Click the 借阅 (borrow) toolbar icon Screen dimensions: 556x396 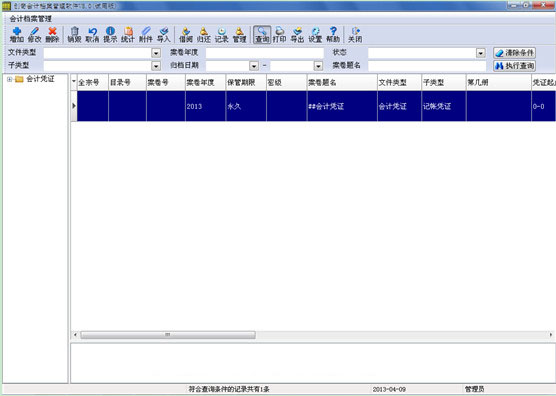tap(186, 35)
